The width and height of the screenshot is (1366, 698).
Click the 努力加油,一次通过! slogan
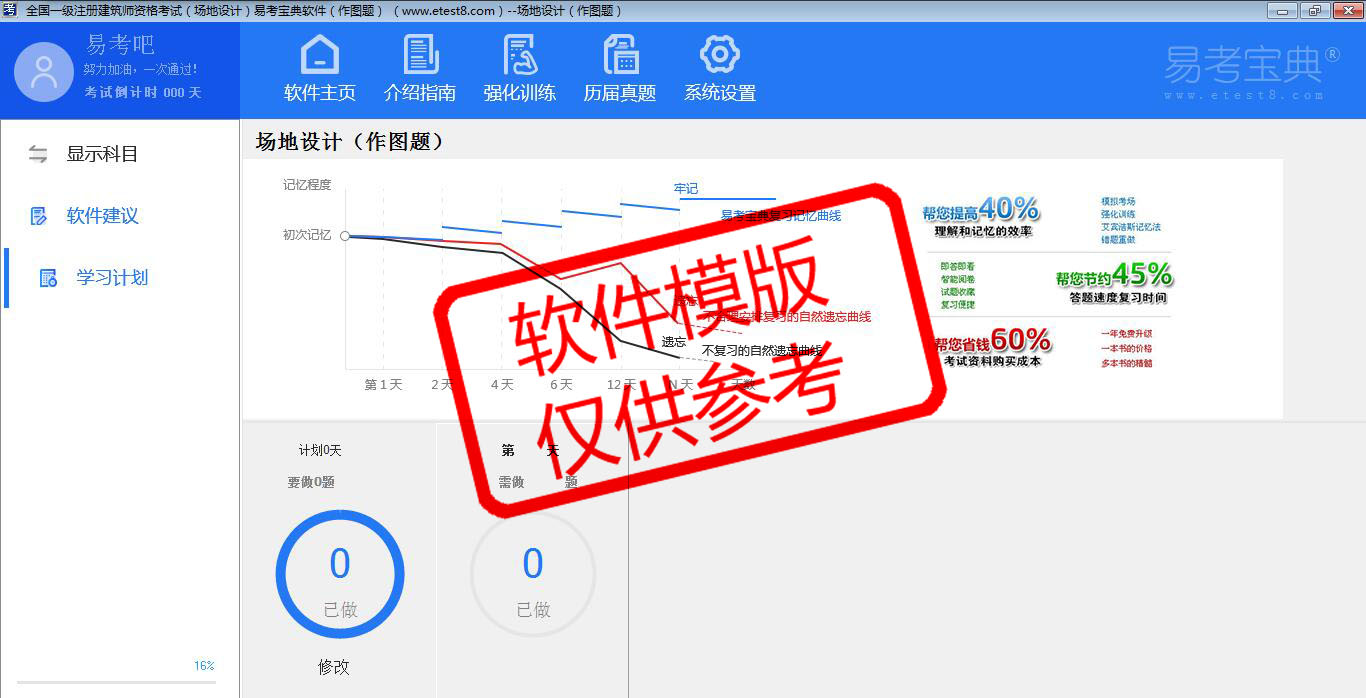click(x=140, y=70)
